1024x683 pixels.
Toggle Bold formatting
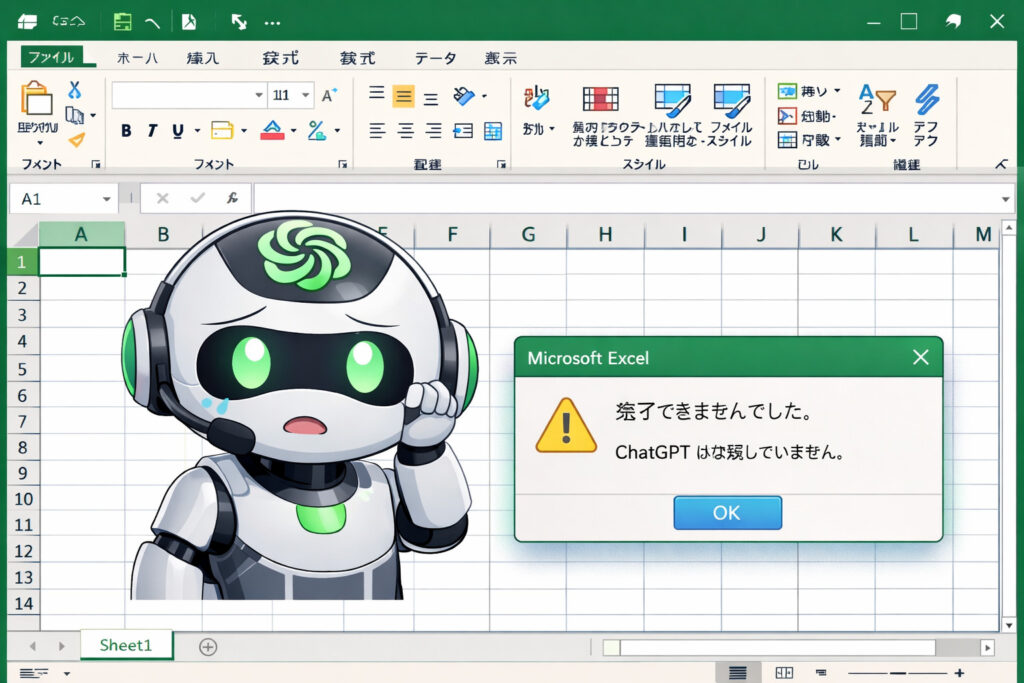[126, 130]
